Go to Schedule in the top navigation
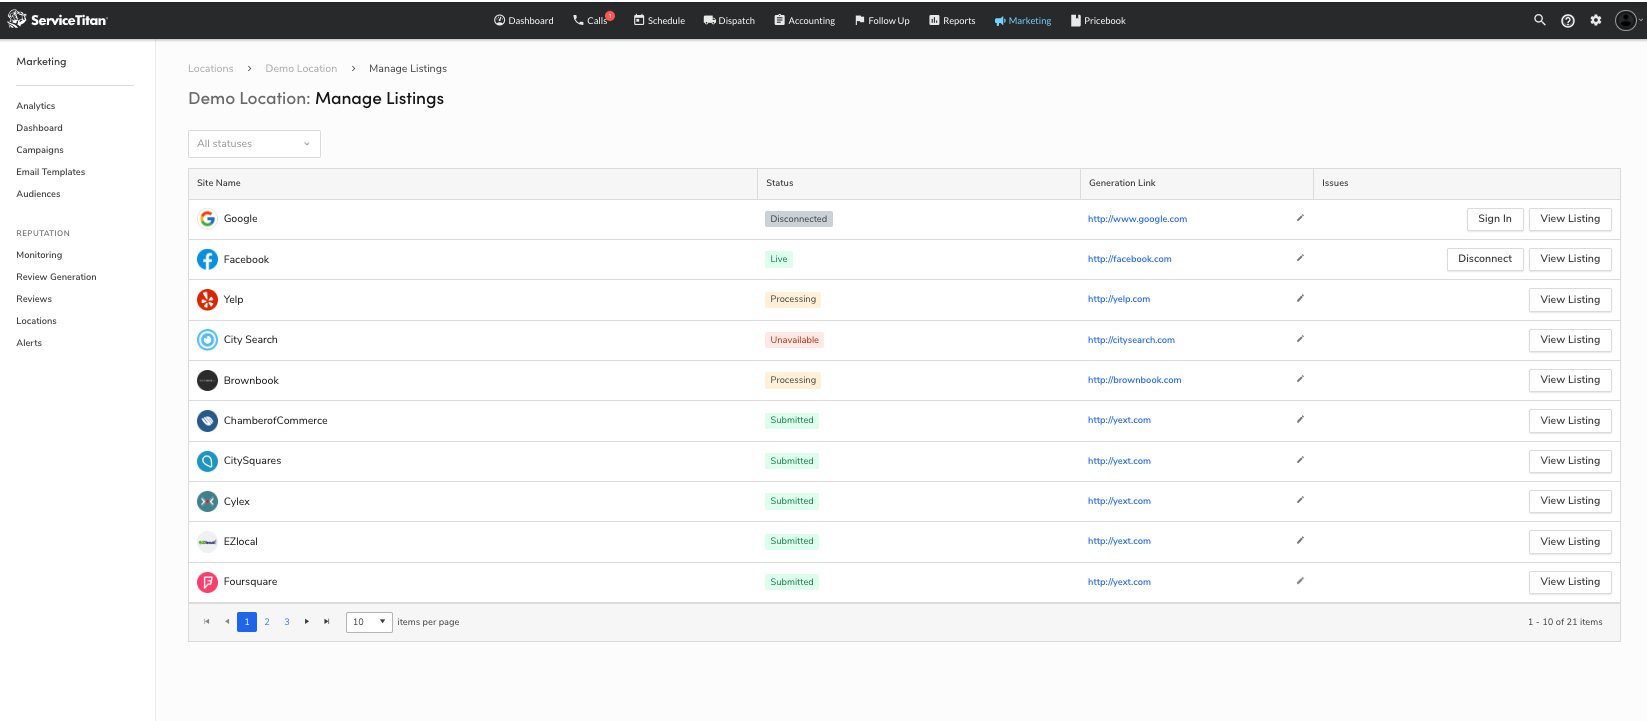Viewport: 1647px width, 721px height. (x=659, y=20)
